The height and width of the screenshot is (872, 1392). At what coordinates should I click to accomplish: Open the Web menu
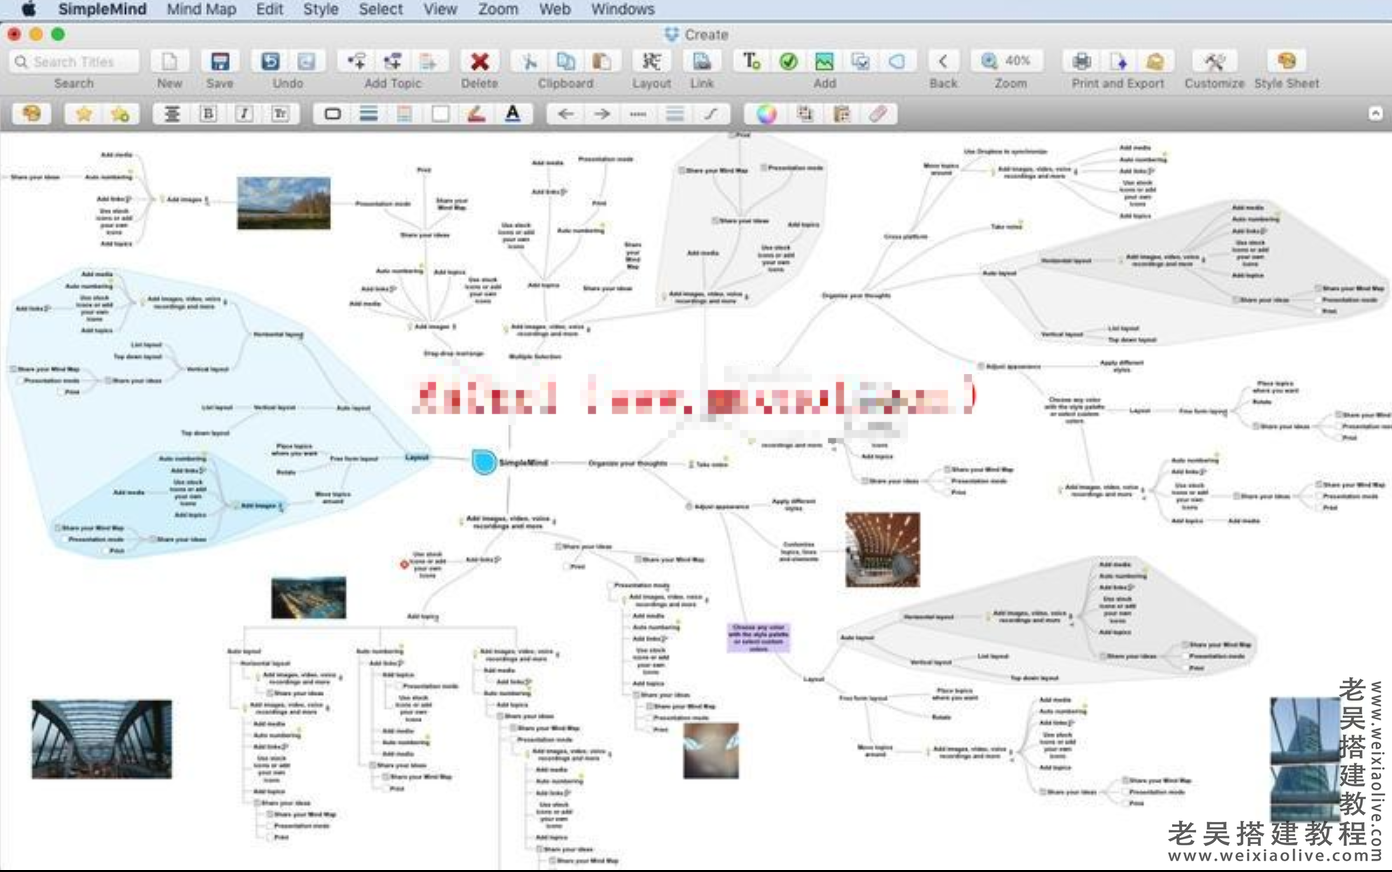555,9
